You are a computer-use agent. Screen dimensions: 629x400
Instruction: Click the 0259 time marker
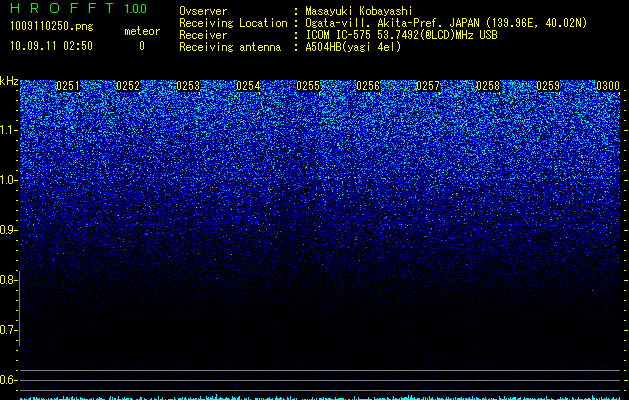[548, 86]
